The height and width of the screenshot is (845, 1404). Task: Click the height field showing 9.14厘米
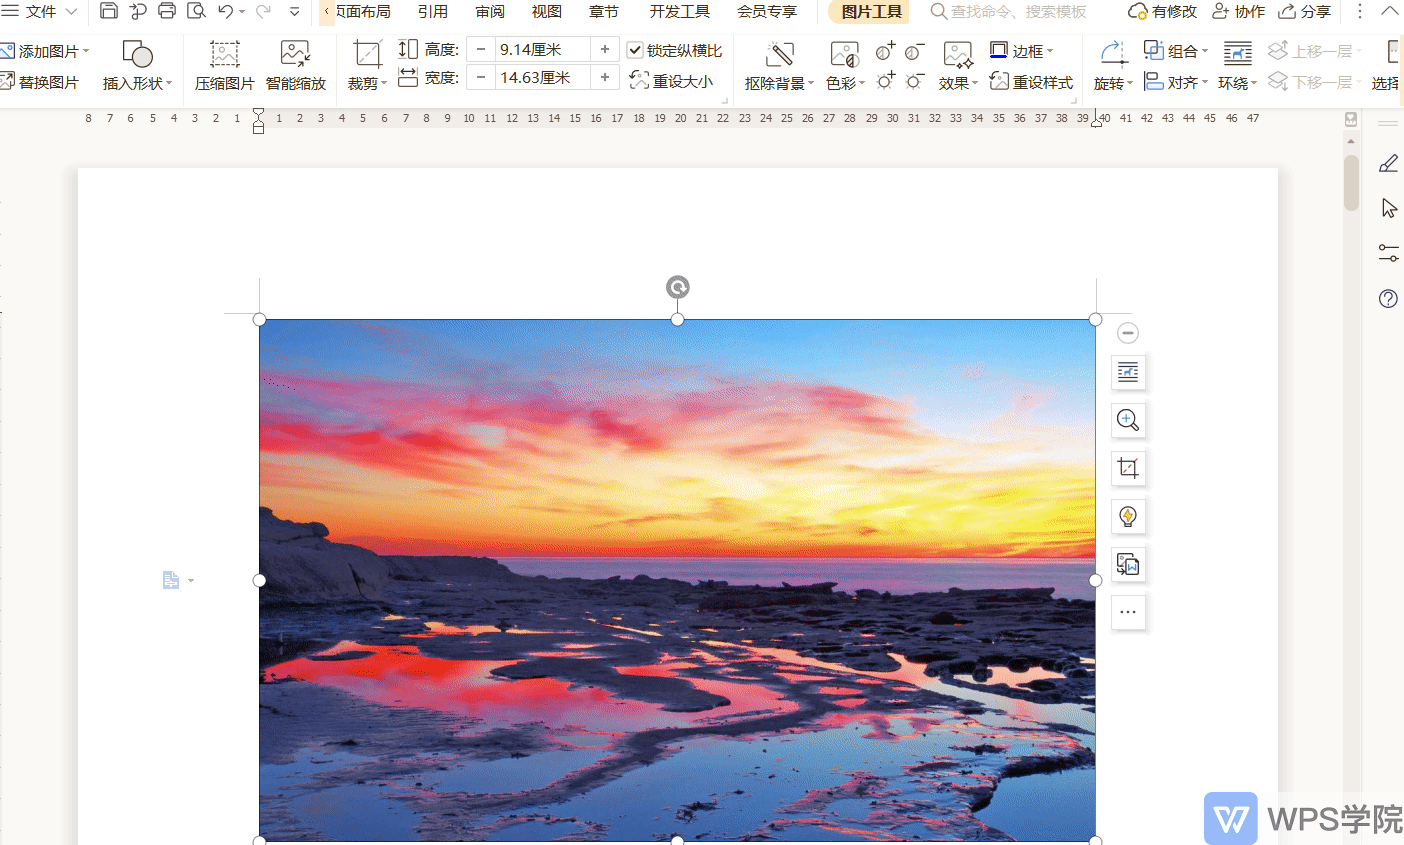pyautogui.click(x=543, y=49)
